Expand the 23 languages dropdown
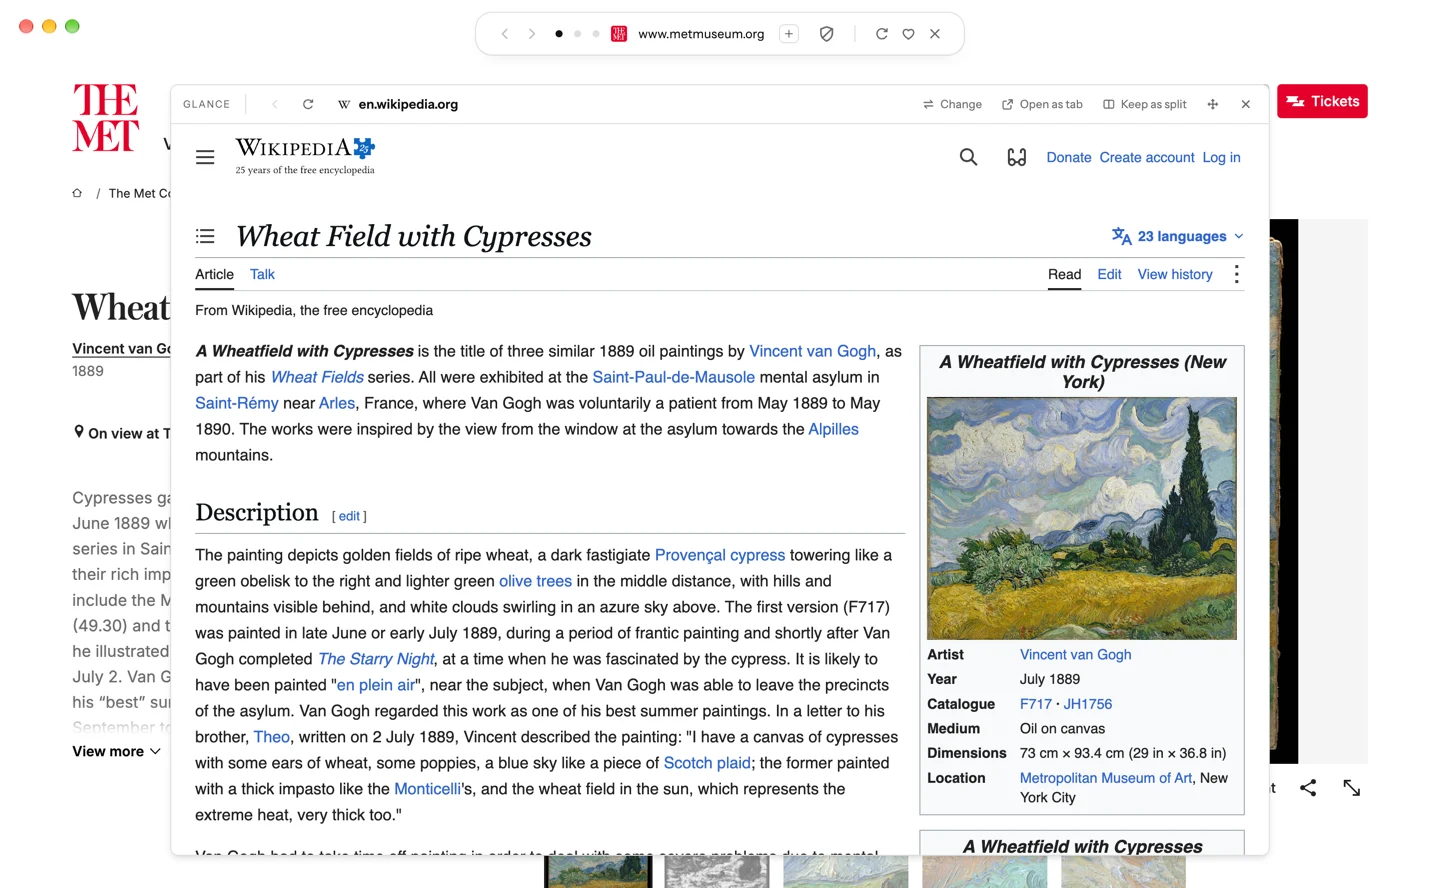 (x=1178, y=236)
